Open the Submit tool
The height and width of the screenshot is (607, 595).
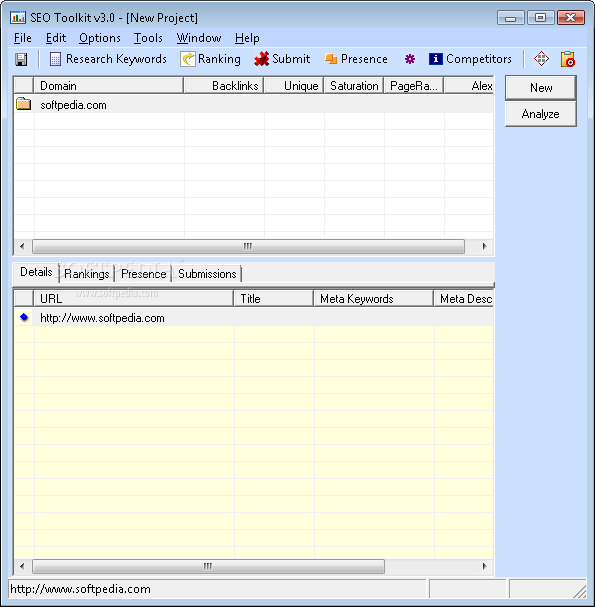click(282, 59)
